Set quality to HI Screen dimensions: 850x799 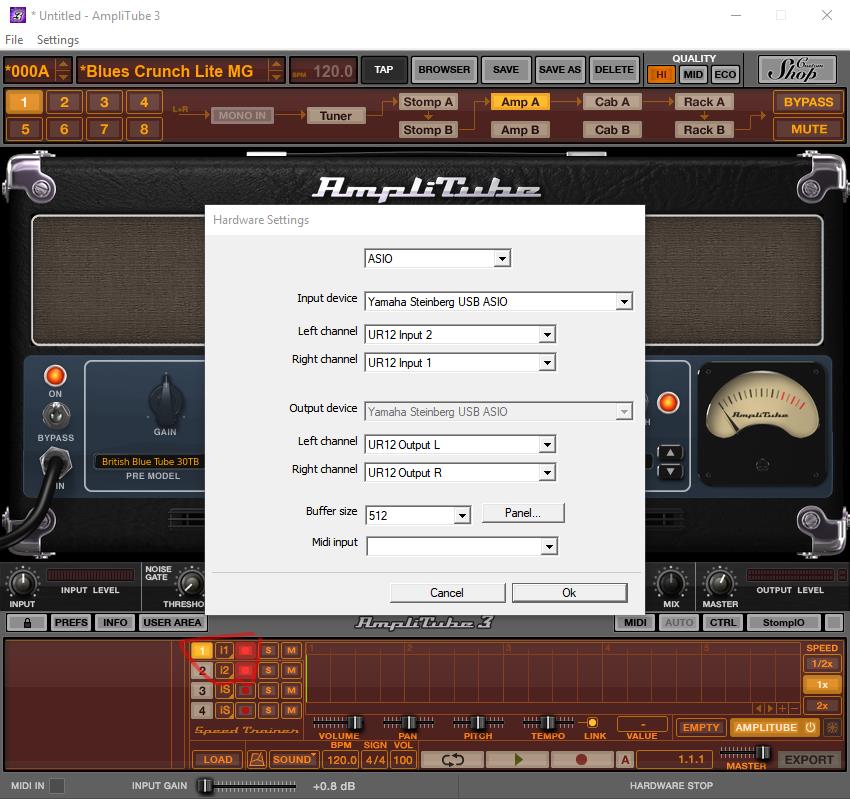[x=661, y=75]
